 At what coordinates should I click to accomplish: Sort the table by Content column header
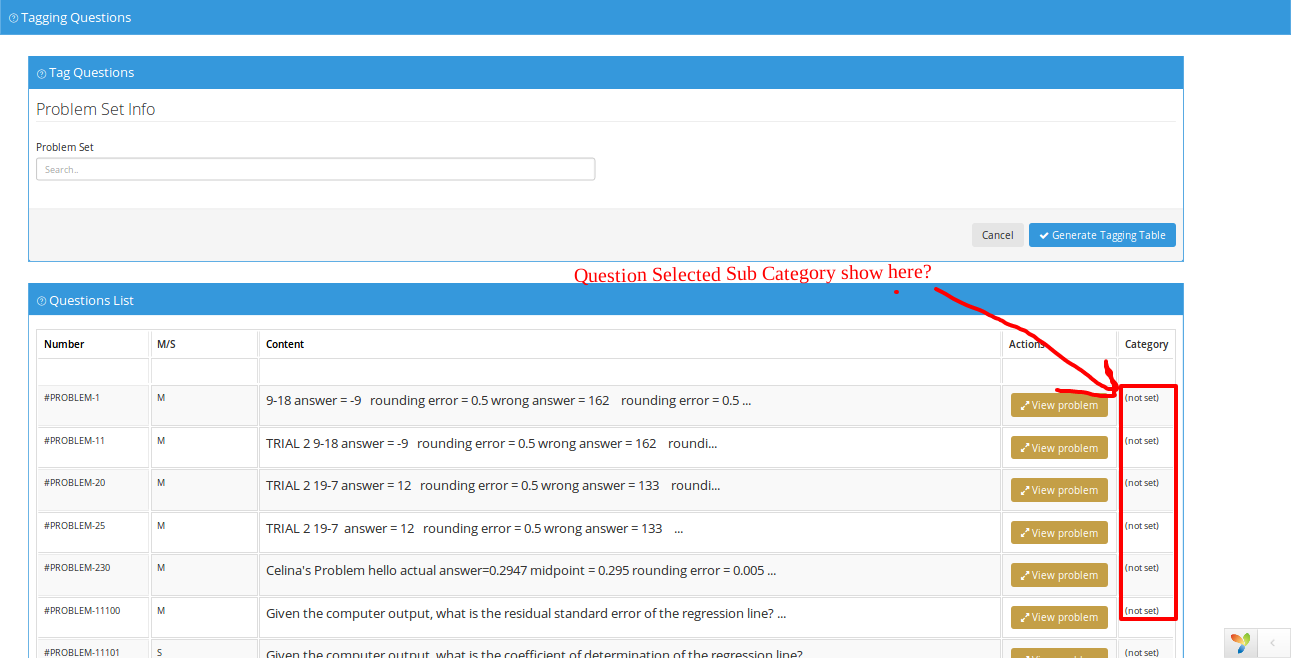(285, 344)
